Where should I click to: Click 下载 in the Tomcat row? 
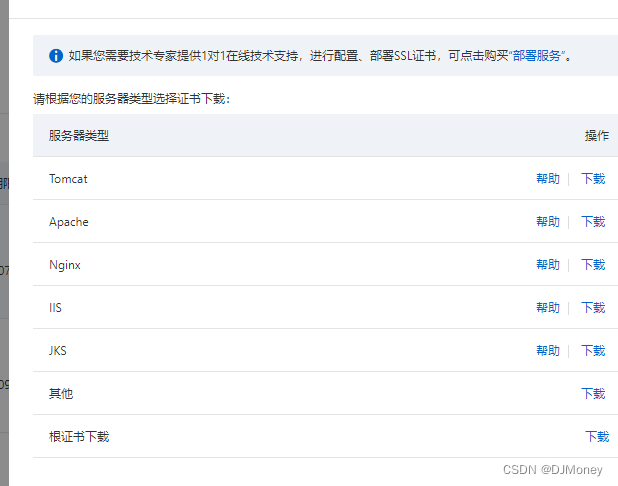coord(593,179)
